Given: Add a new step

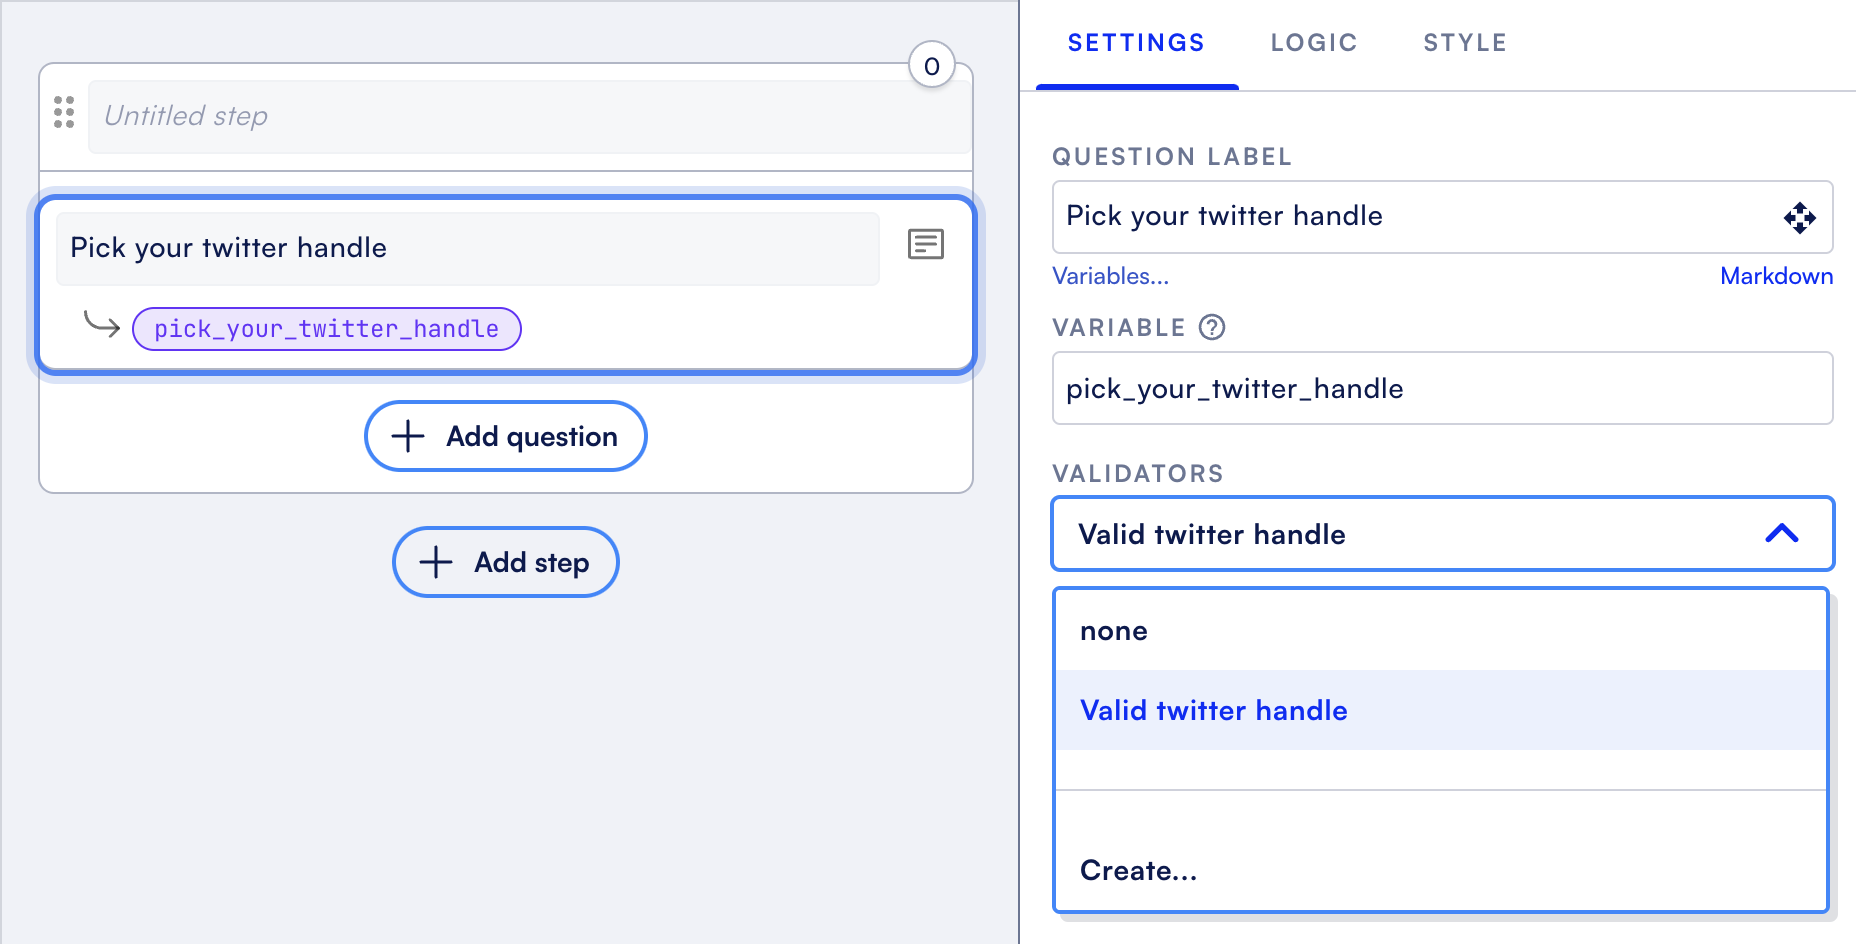Looking at the screenshot, I should (x=506, y=562).
